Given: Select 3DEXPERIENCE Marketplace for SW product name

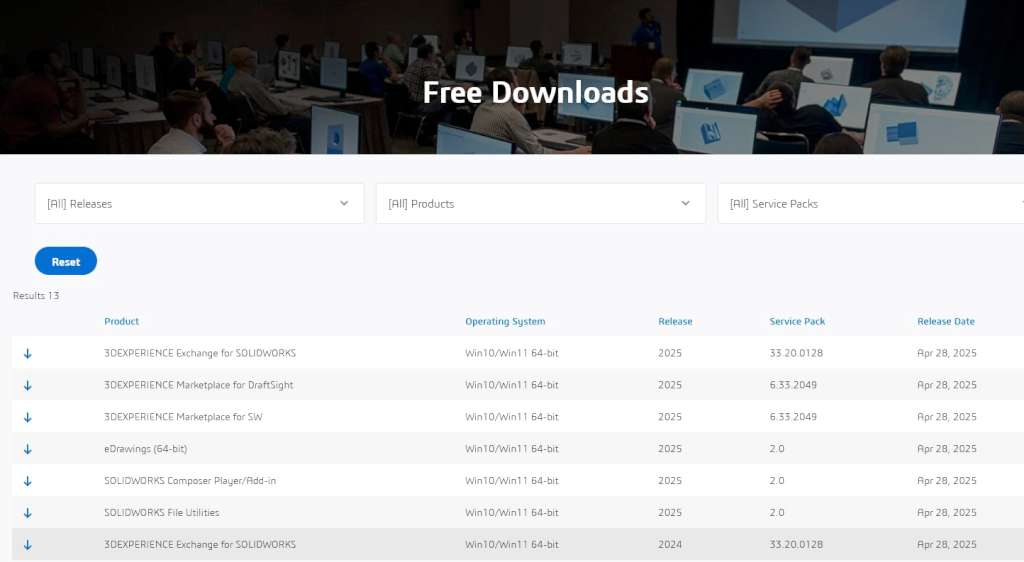Looking at the screenshot, I should click(x=183, y=417).
